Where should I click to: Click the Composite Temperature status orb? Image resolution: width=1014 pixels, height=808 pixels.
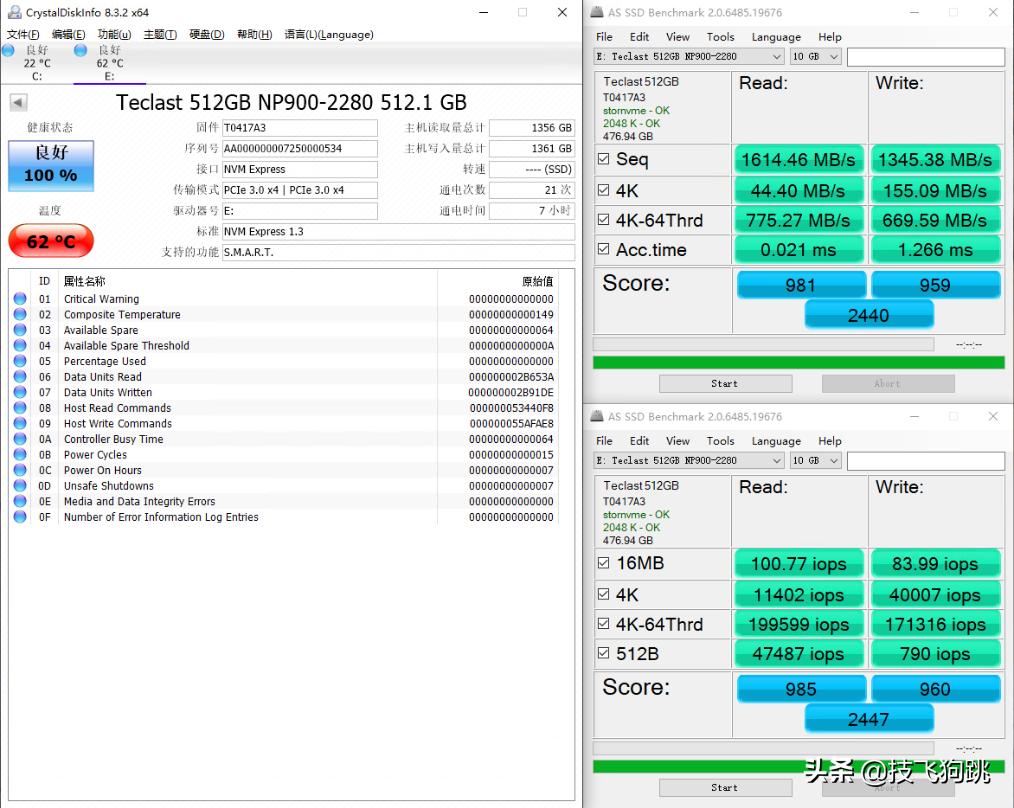(20, 314)
